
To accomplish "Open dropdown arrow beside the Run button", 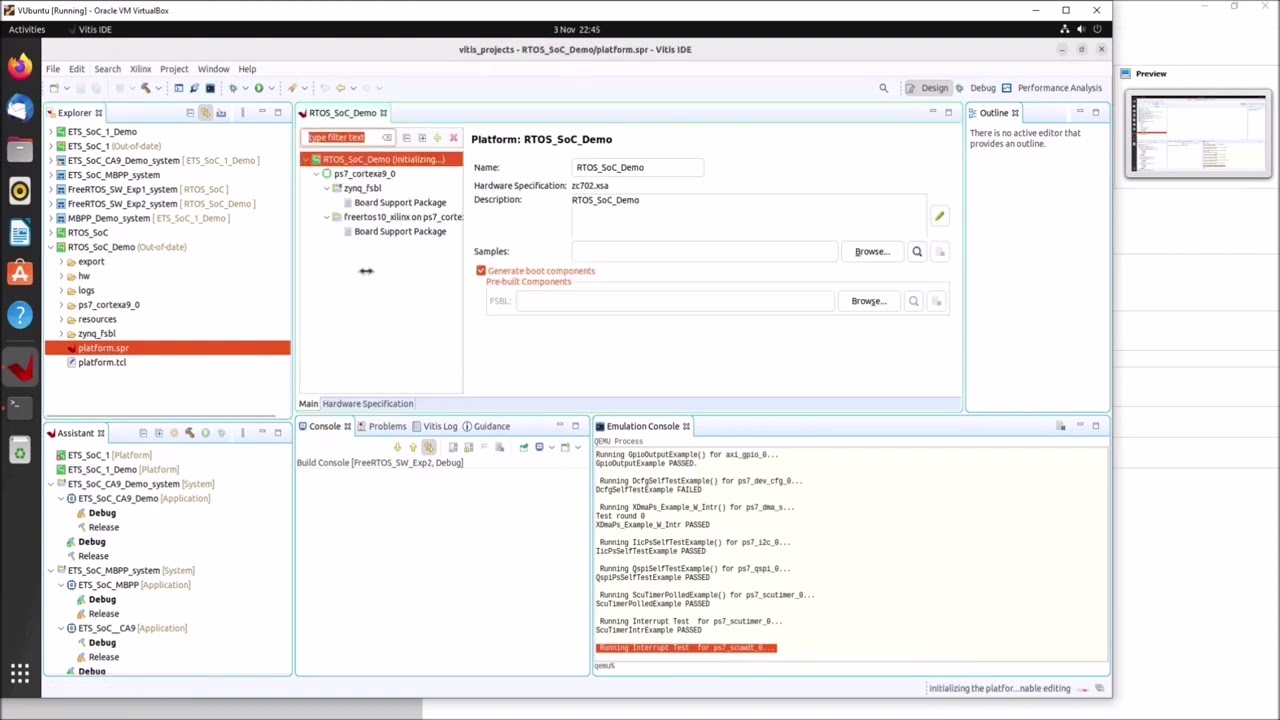I will pos(271,88).
